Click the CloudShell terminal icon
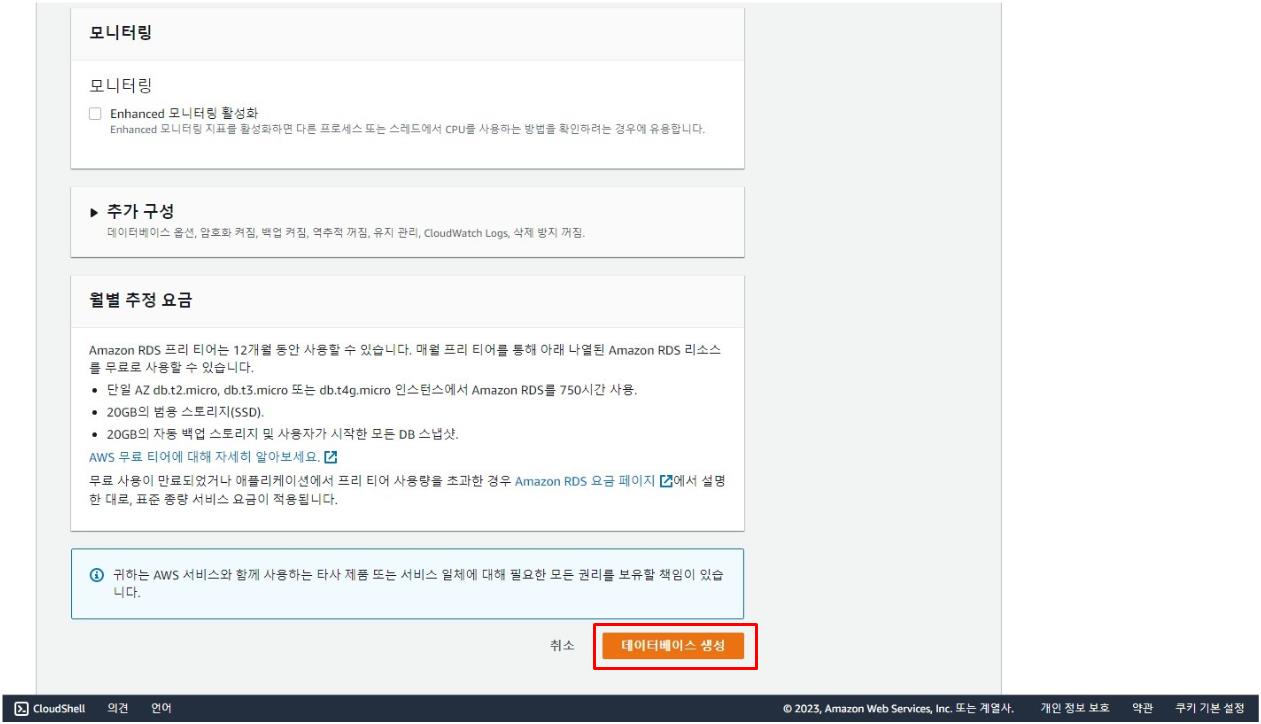This screenshot has width=1261, height=724. (x=21, y=709)
